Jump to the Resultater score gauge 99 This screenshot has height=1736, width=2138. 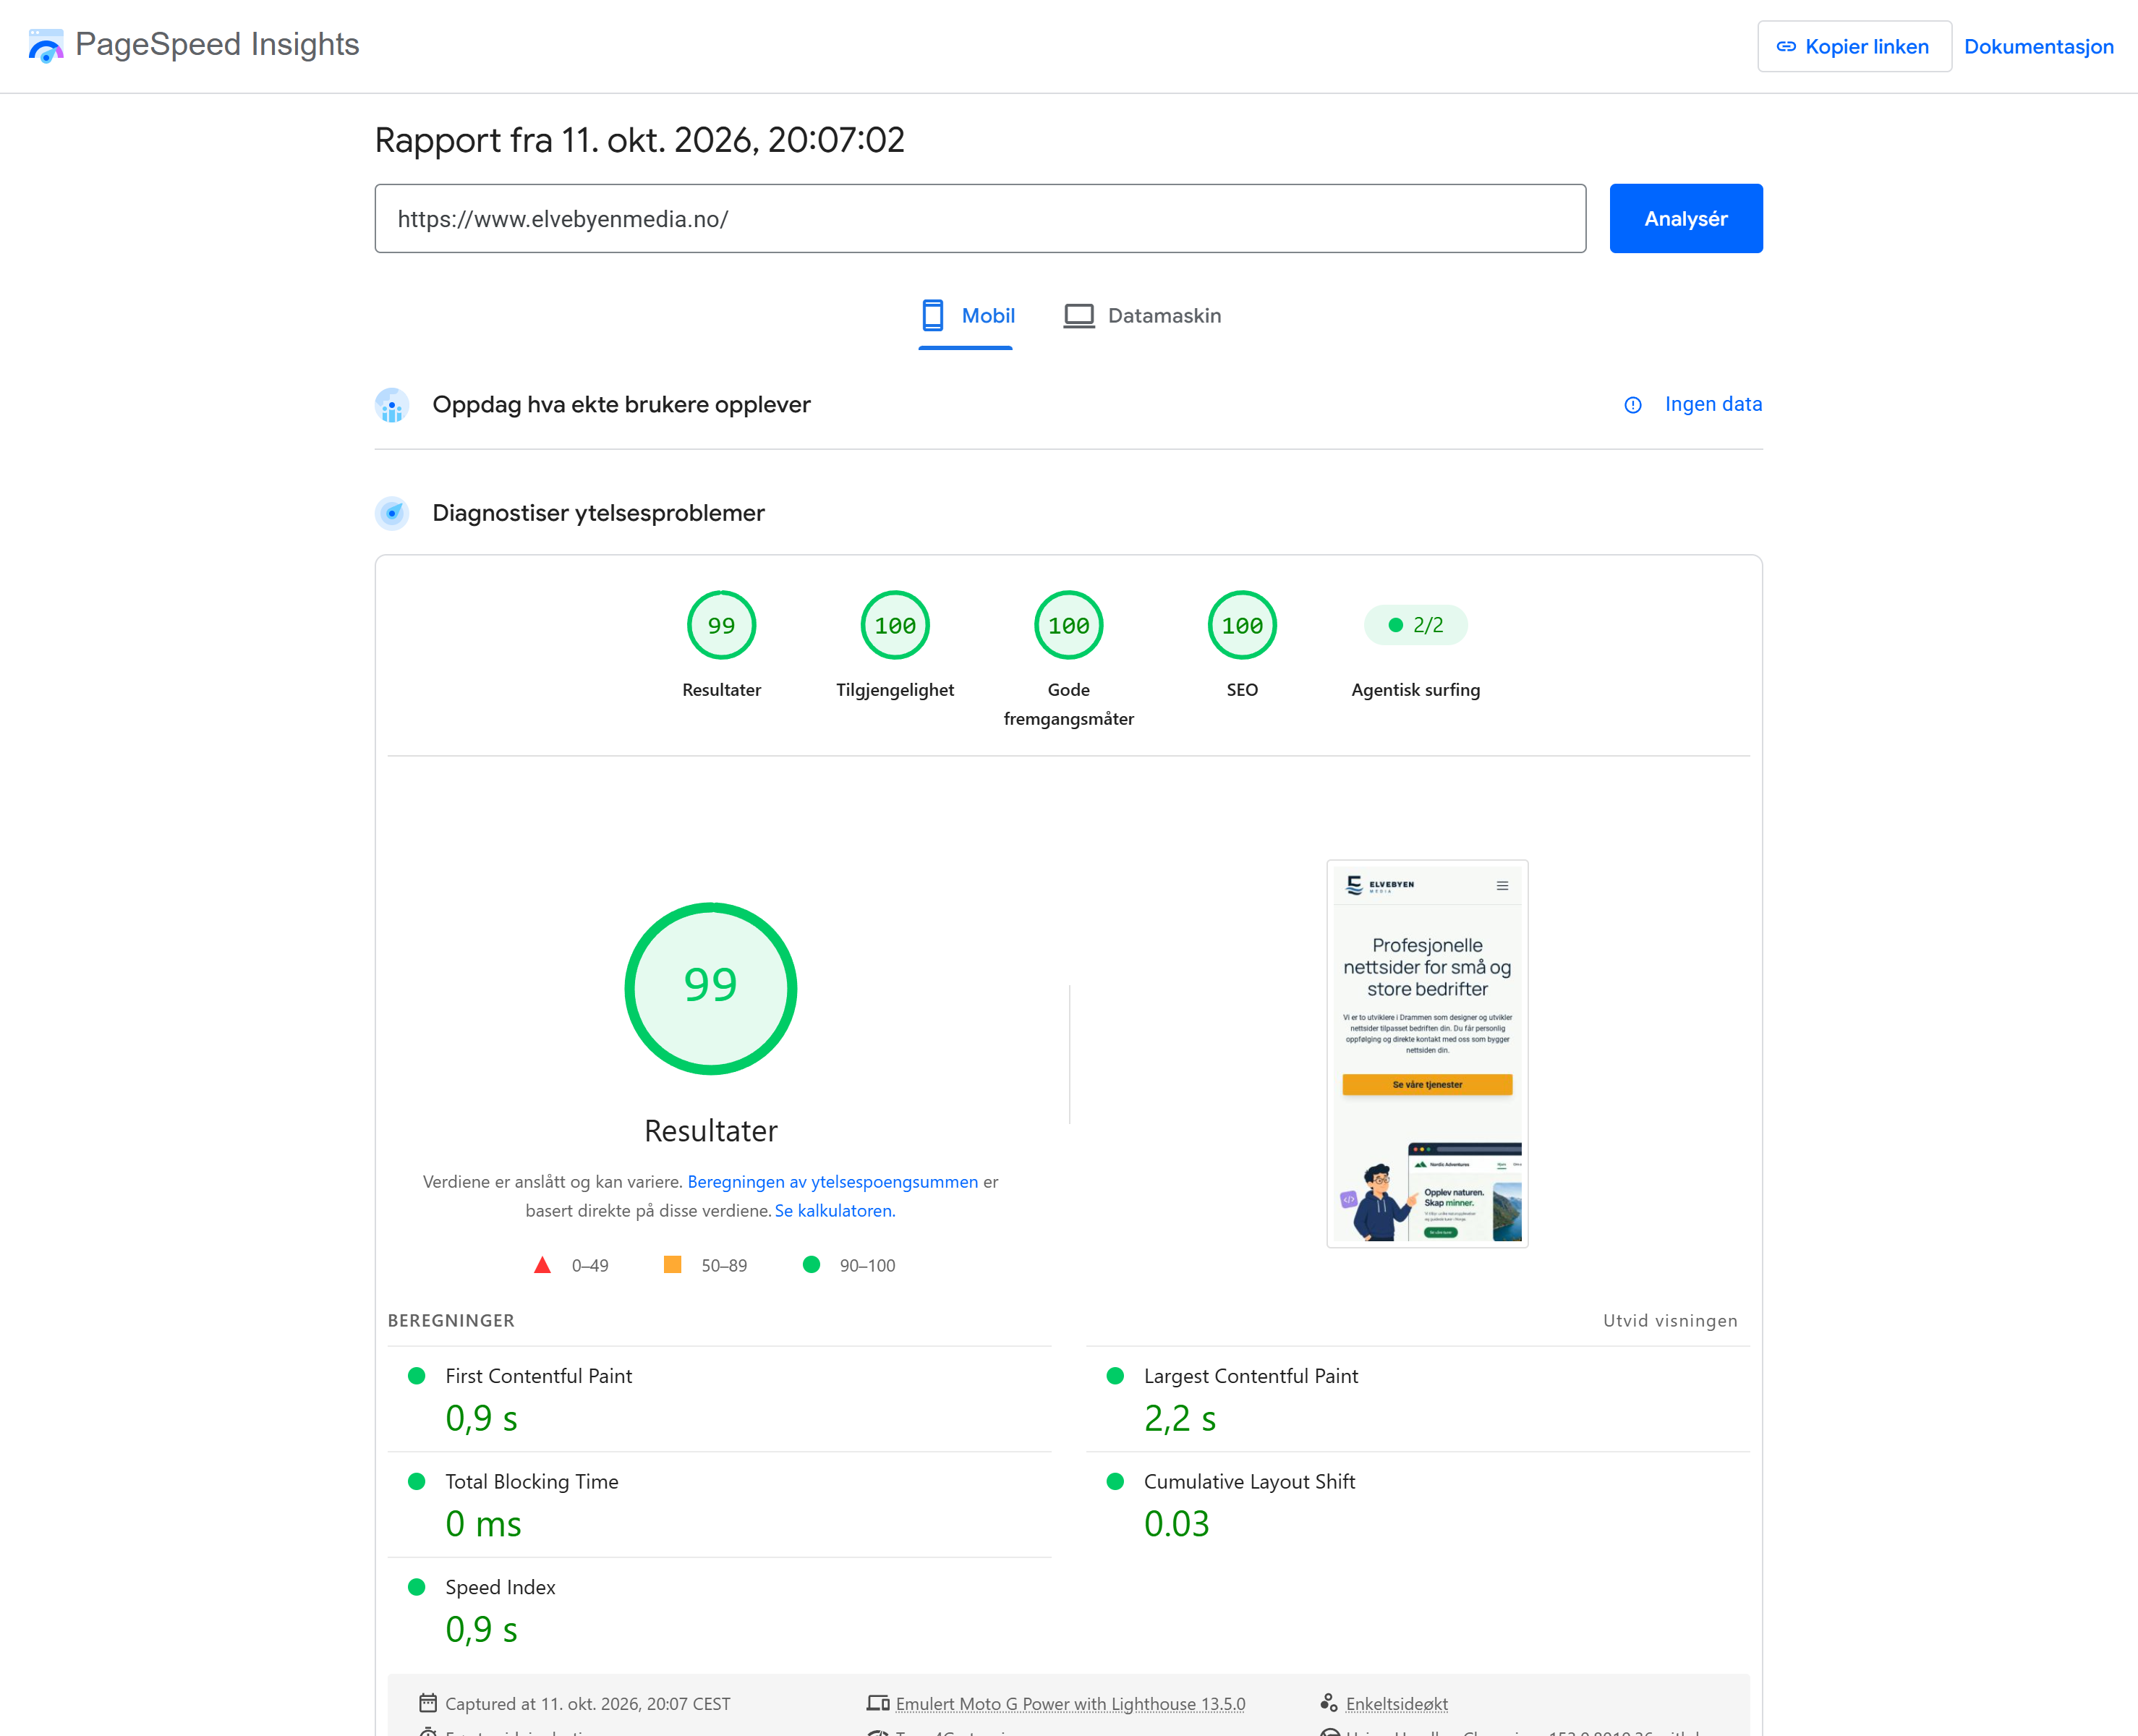(x=721, y=625)
